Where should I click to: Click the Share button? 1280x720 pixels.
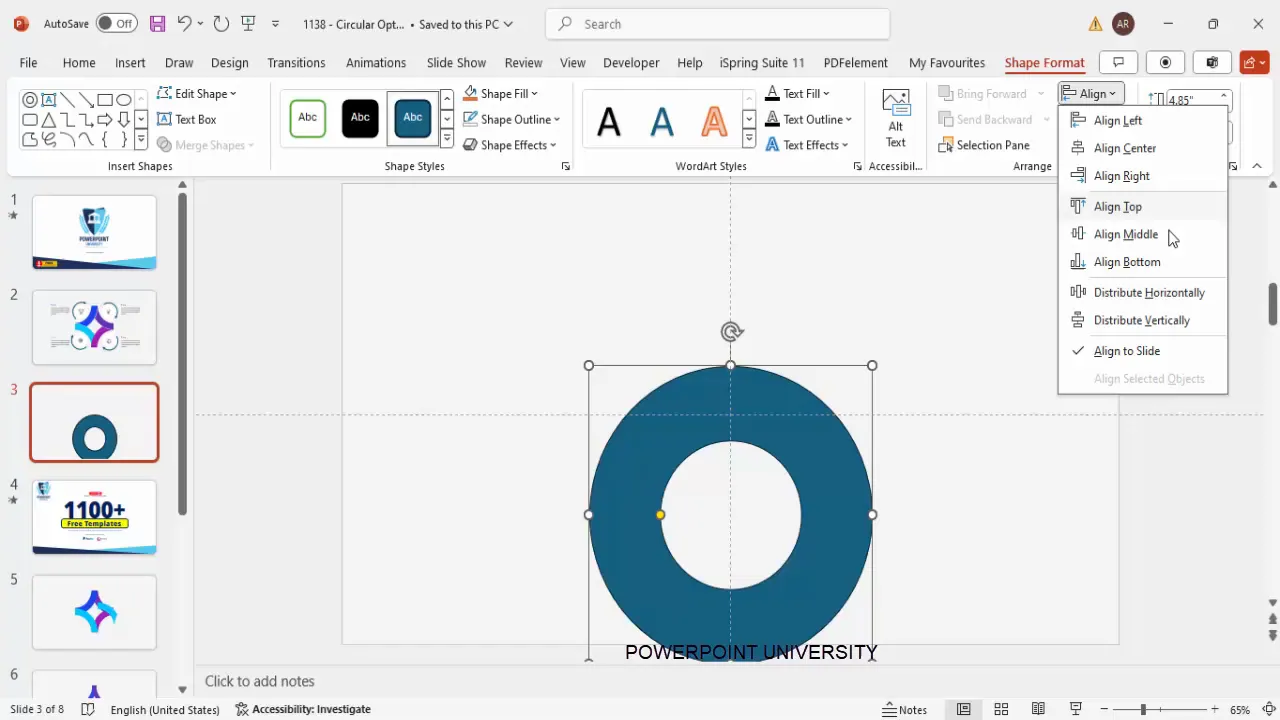pyautogui.click(x=1254, y=62)
